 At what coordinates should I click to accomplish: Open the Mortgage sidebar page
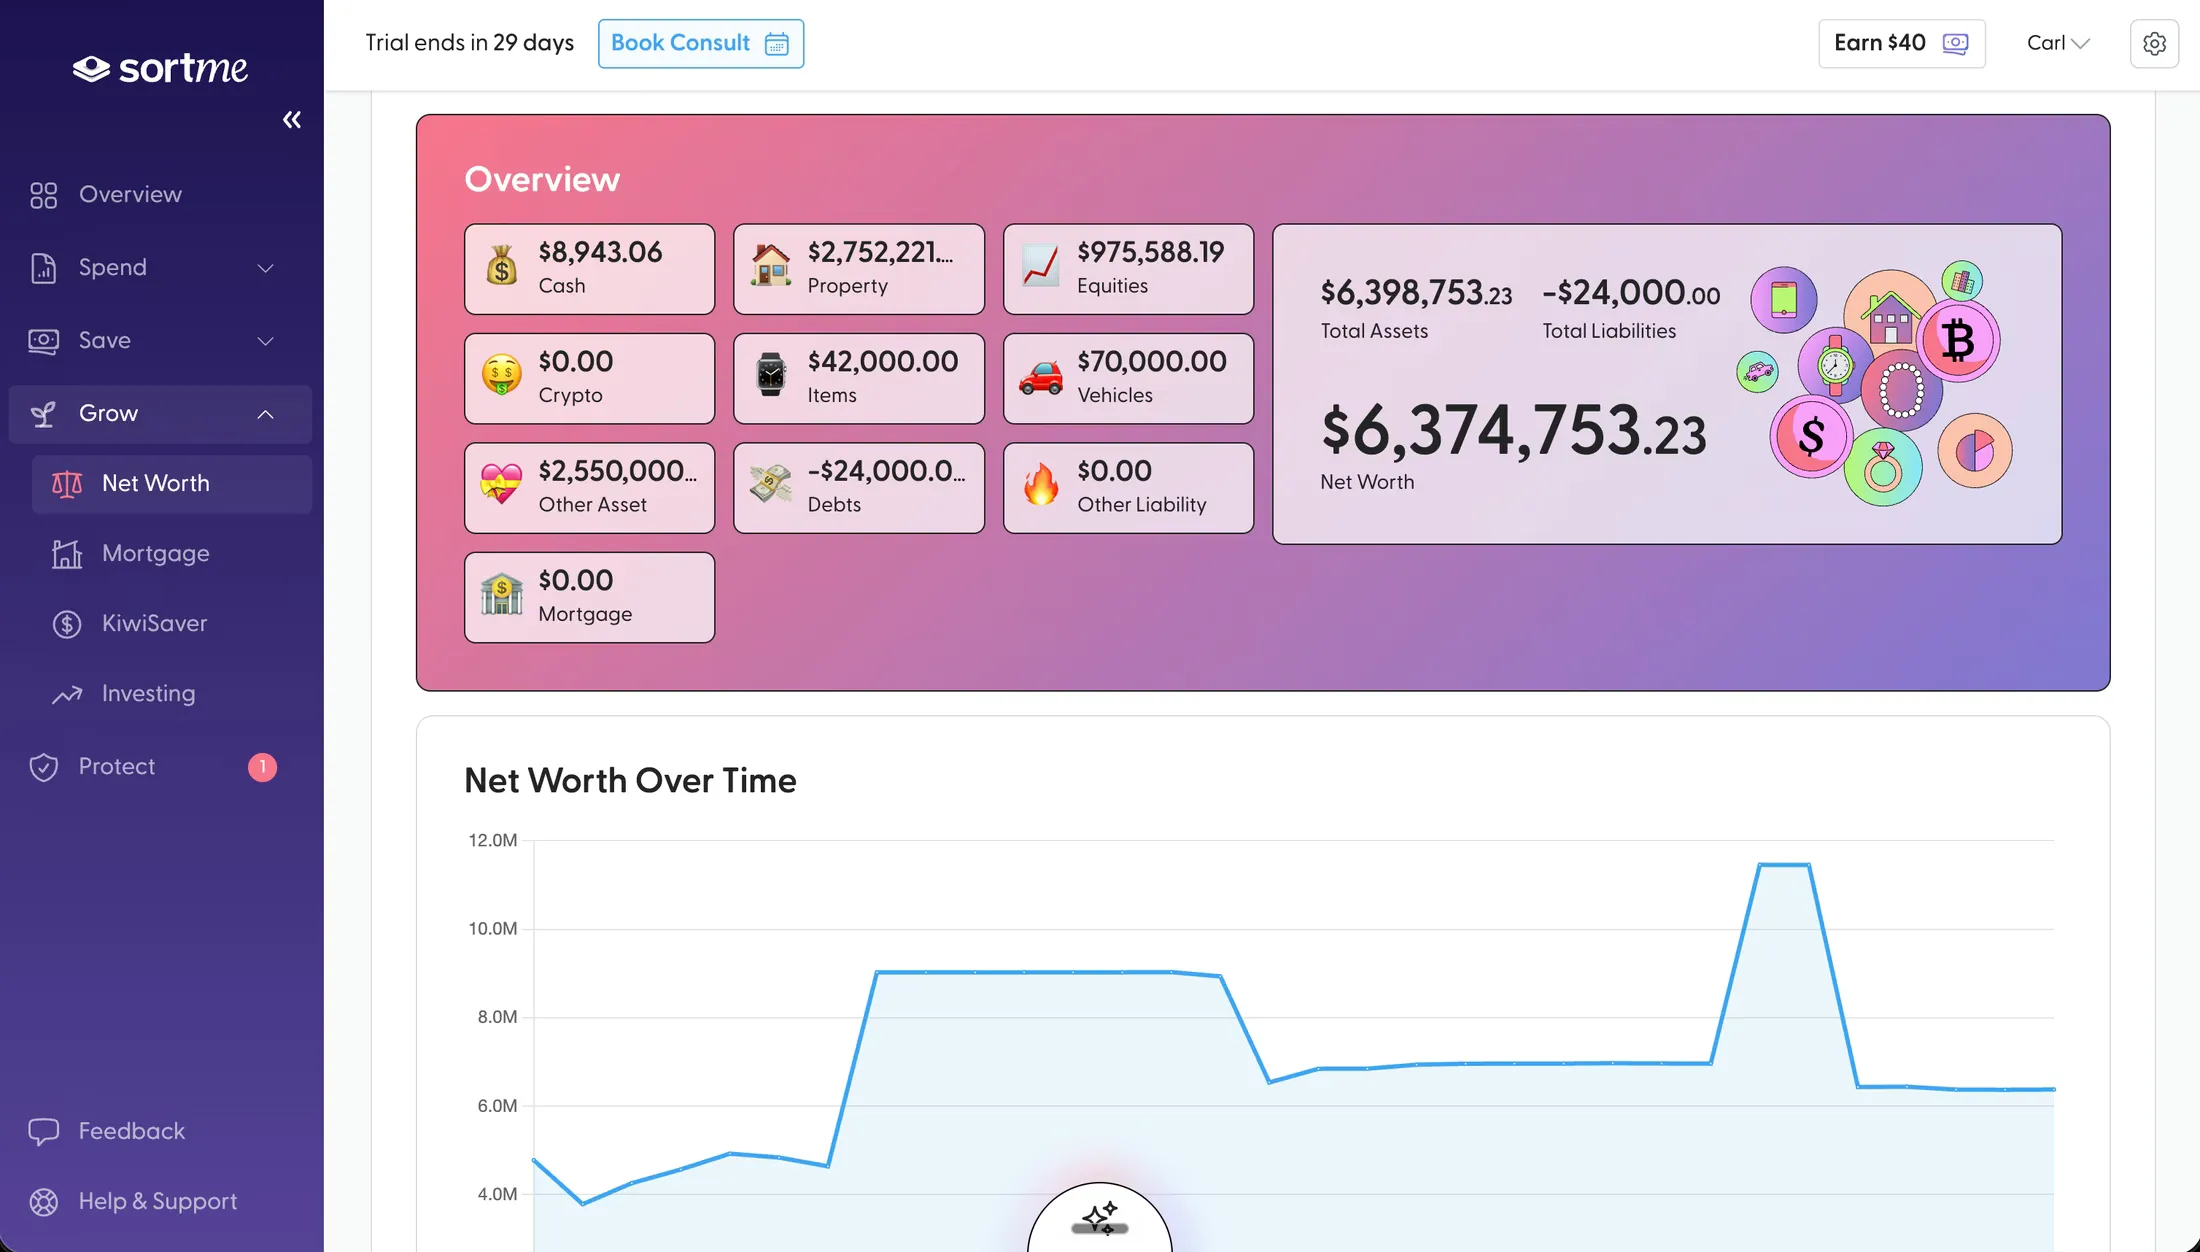tap(171, 554)
